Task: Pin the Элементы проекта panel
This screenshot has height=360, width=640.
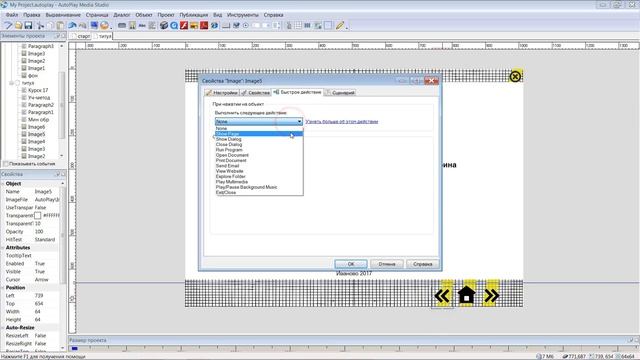Action: coord(57,36)
